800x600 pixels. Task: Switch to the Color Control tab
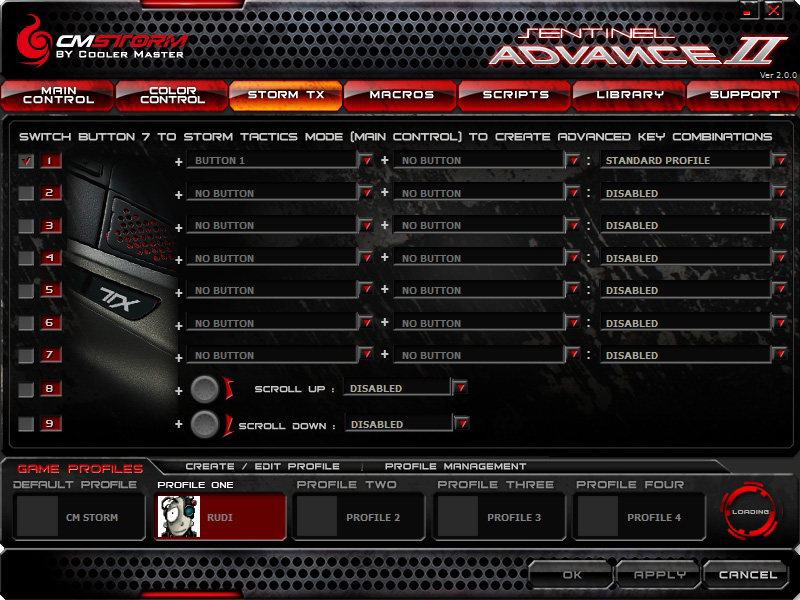(x=172, y=95)
